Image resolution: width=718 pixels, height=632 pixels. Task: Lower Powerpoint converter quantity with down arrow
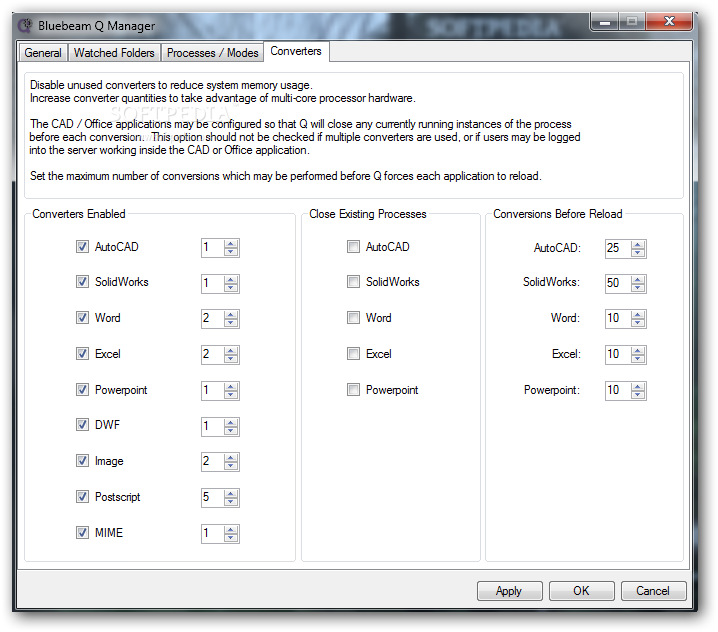231,395
